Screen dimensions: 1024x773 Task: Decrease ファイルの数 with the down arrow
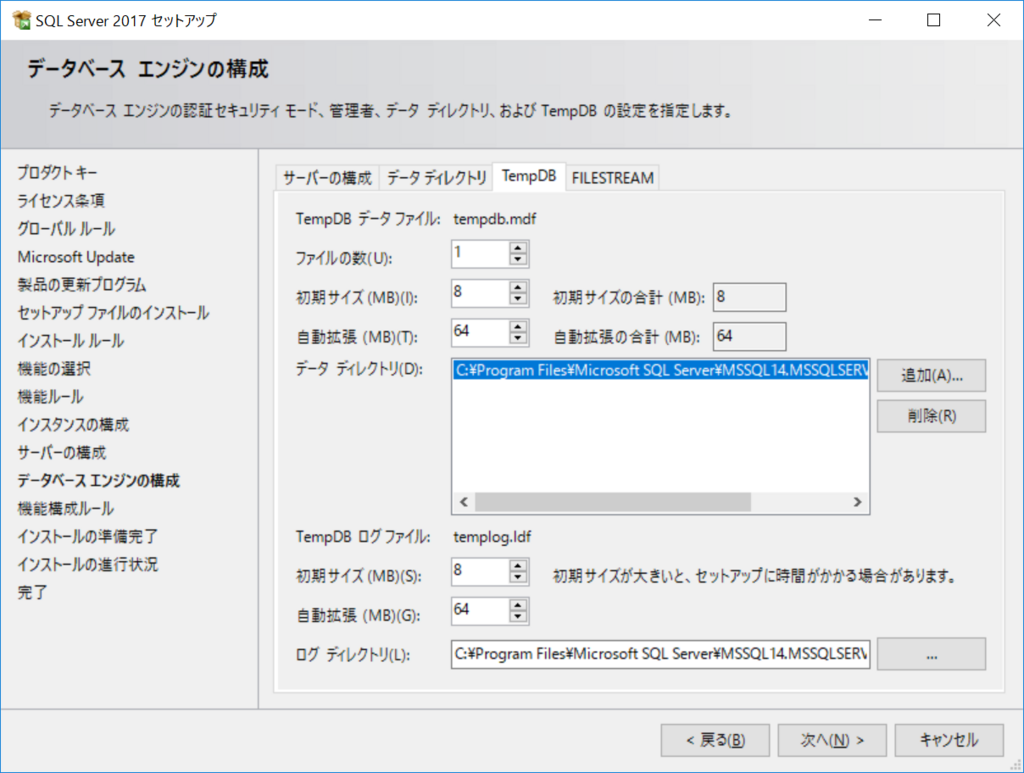click(518, 259)
